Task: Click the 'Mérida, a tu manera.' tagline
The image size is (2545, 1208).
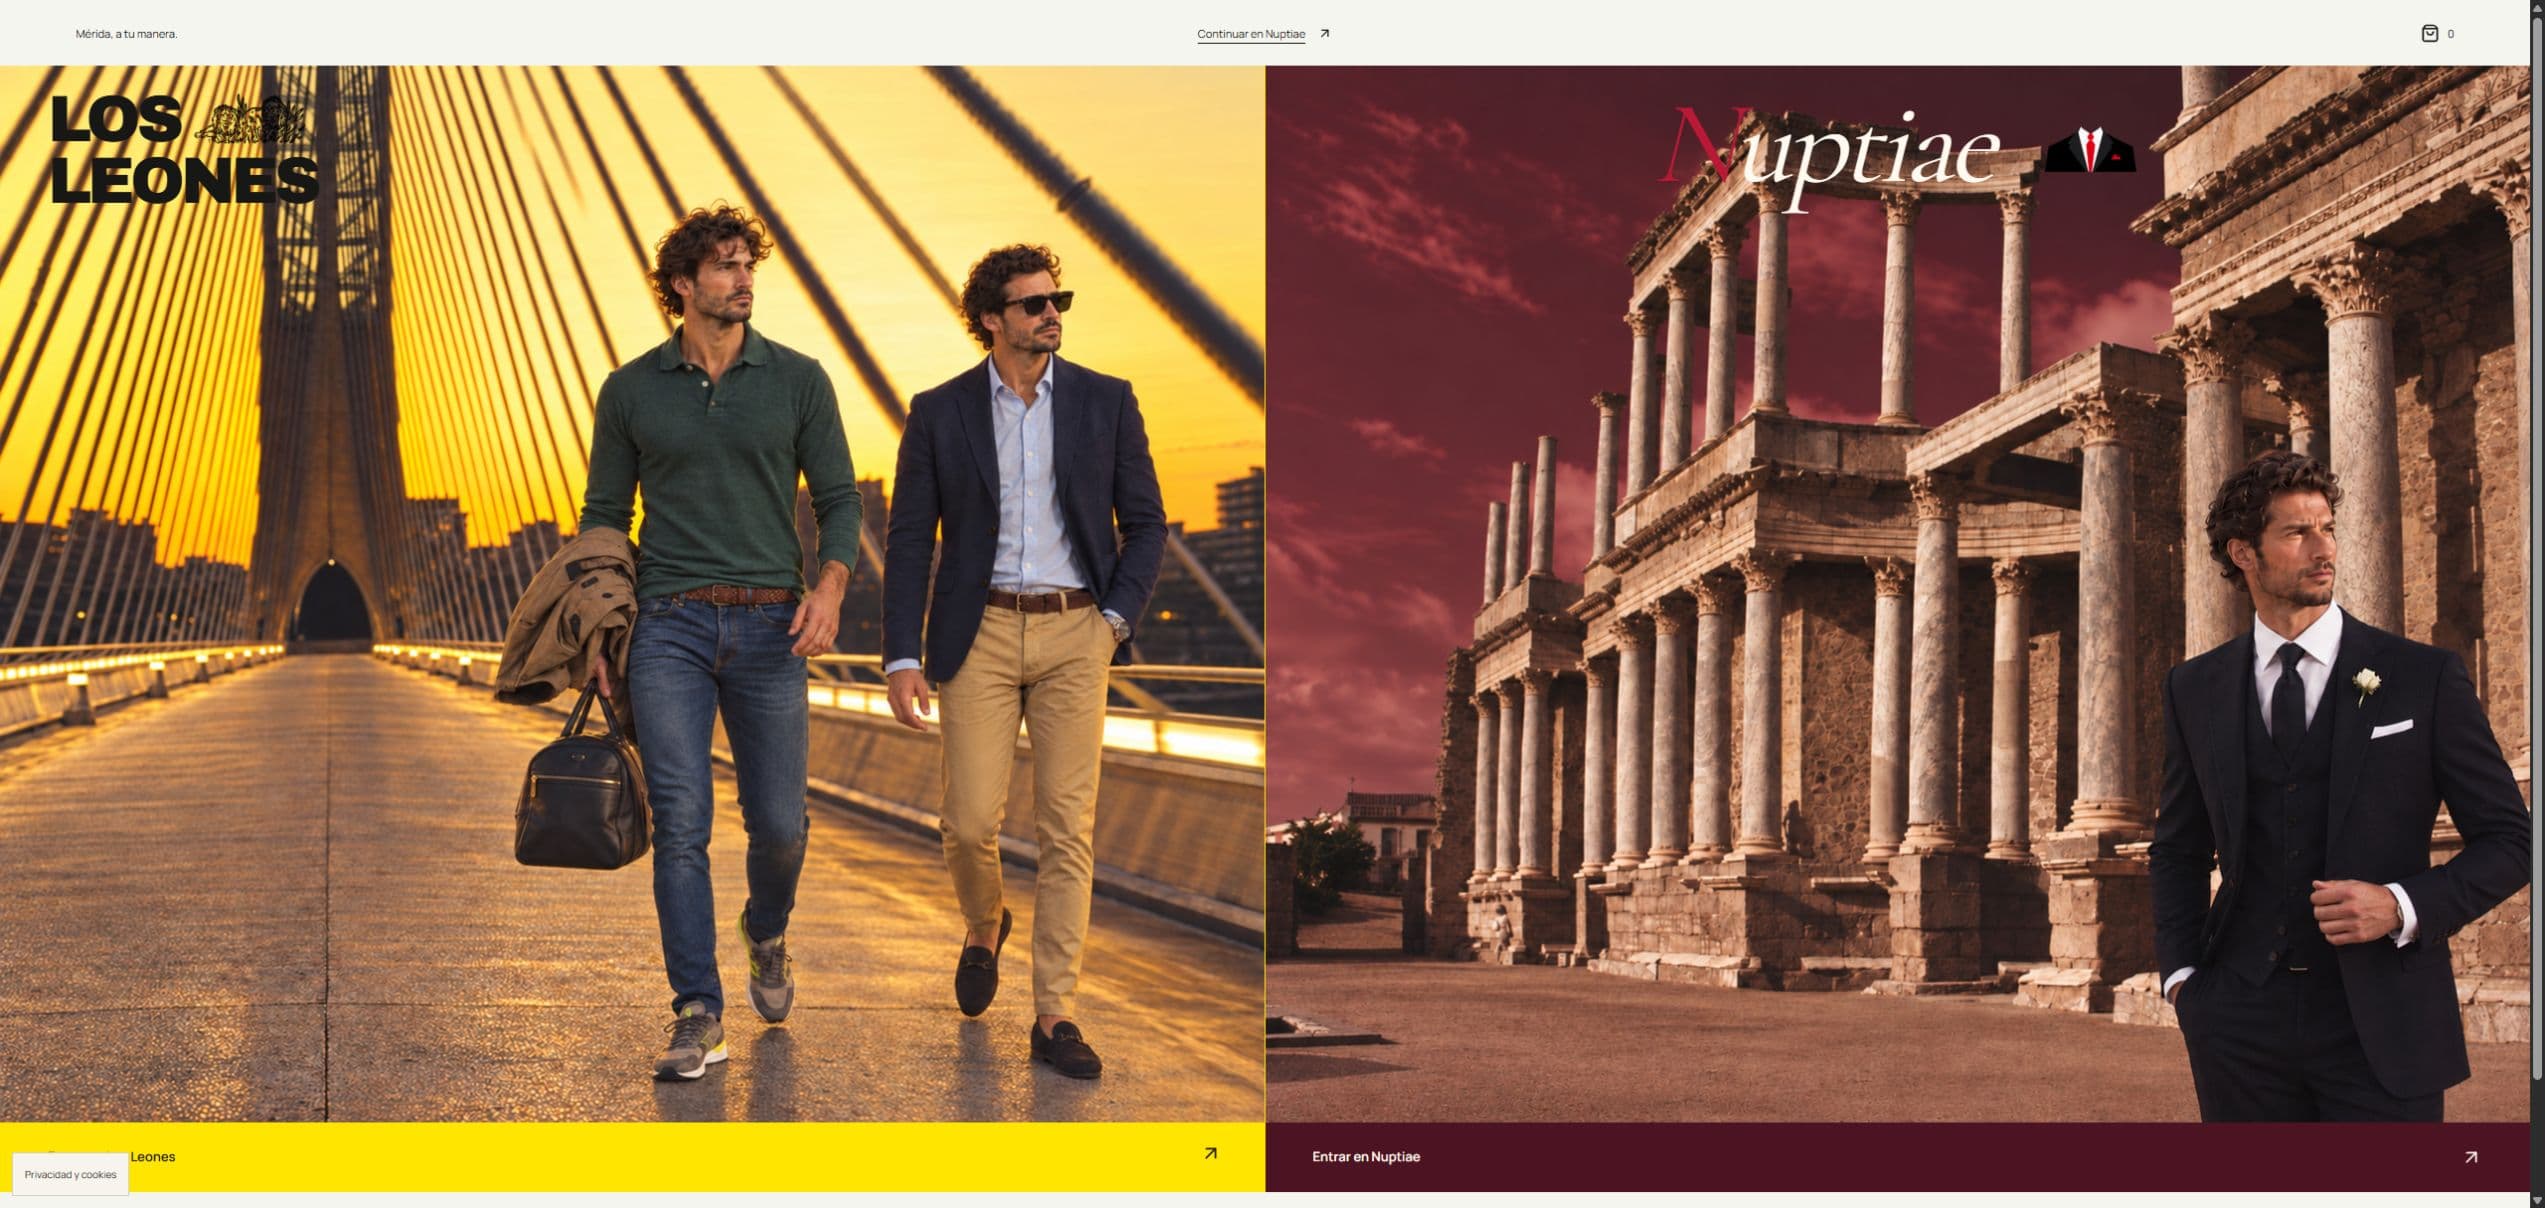Action: click(x=126, y=34)
